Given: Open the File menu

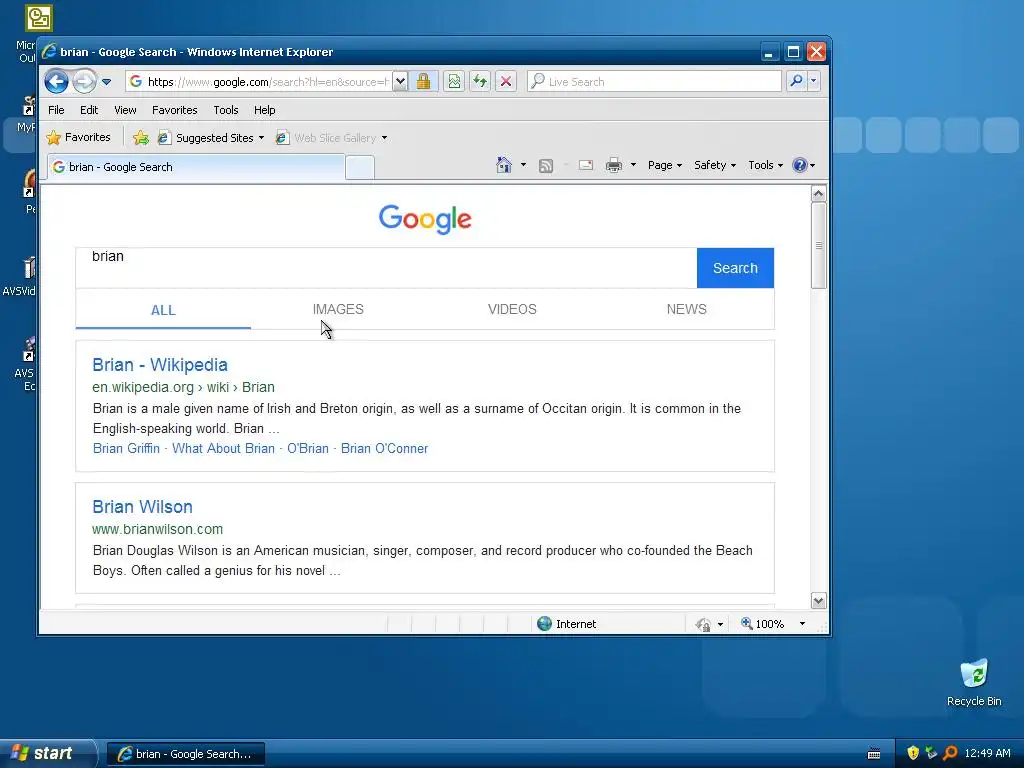Looking at the screenshot, I should click(x=56, y=110).
